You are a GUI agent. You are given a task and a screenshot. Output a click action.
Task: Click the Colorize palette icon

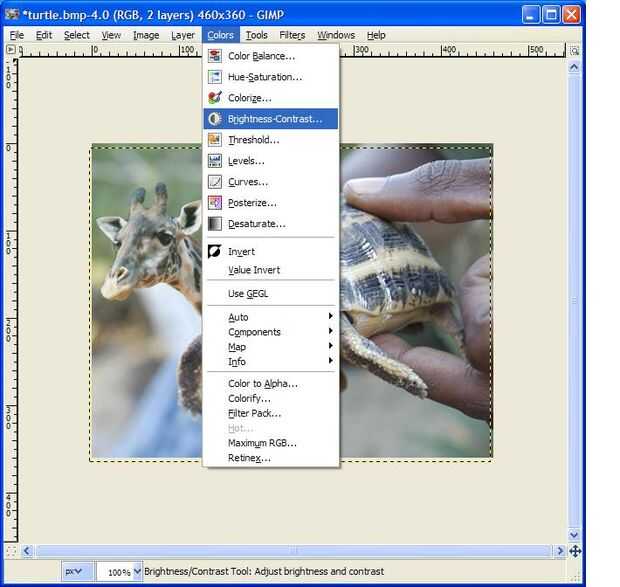click(x=215, y=98)
